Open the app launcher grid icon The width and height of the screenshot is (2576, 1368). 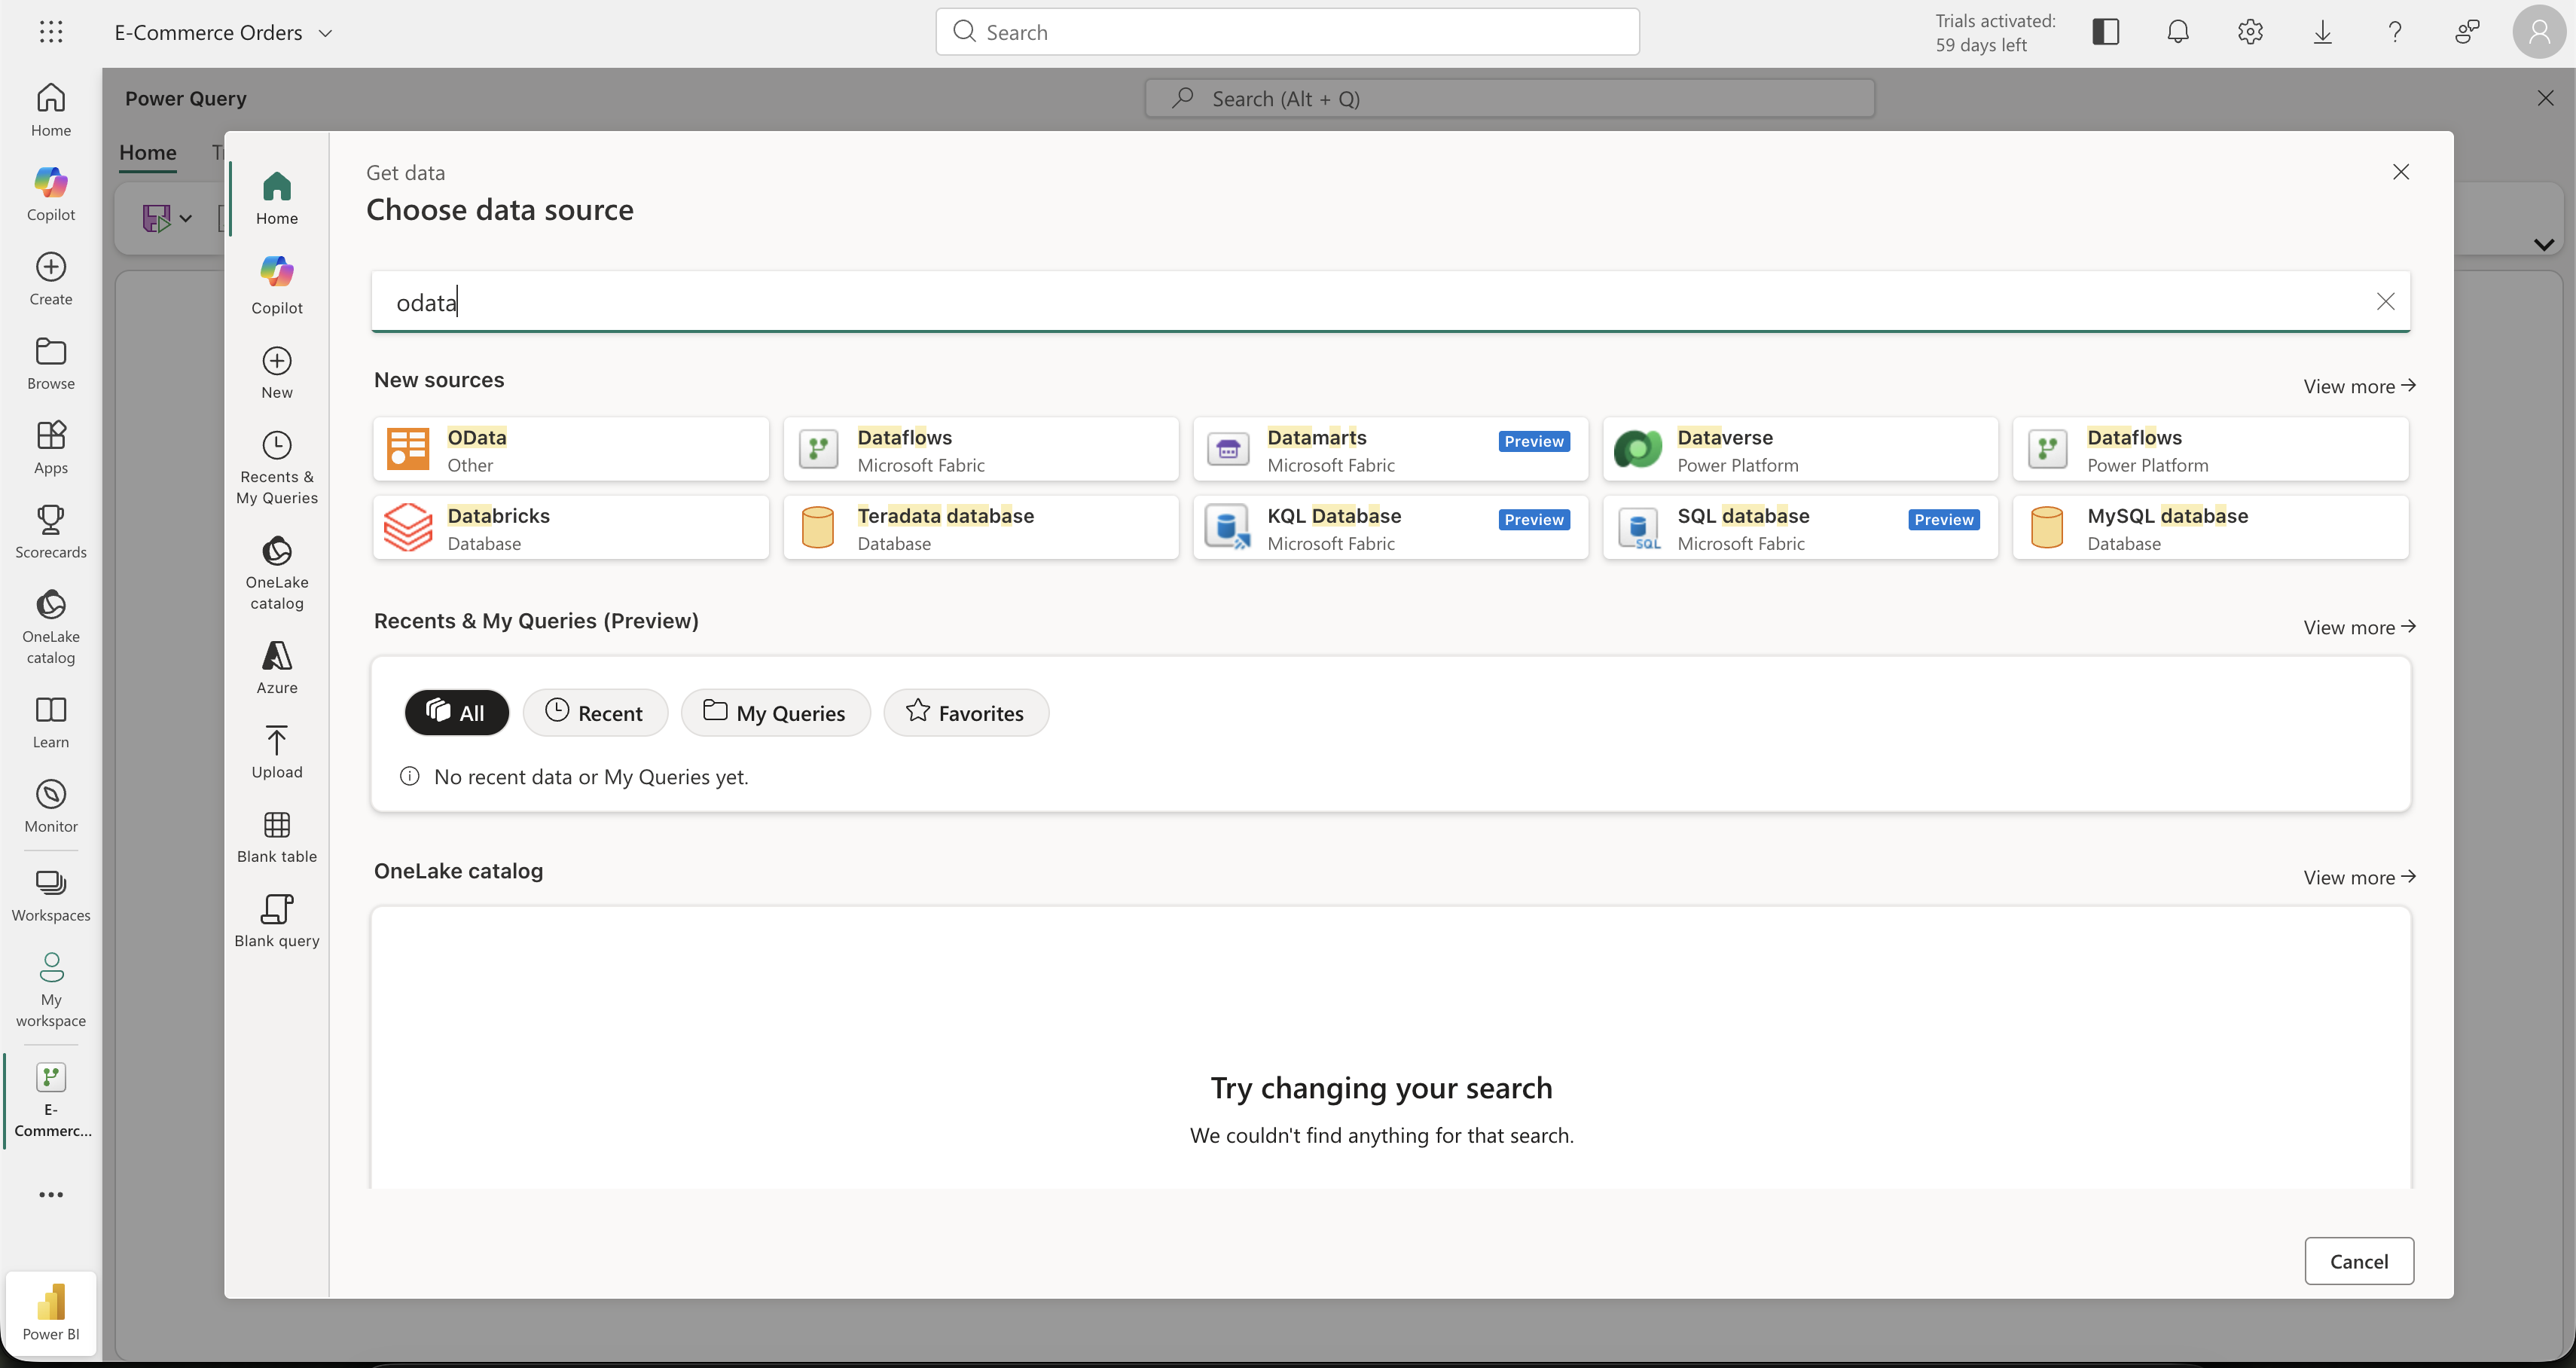pyautogui.click(x=51, y=32)
